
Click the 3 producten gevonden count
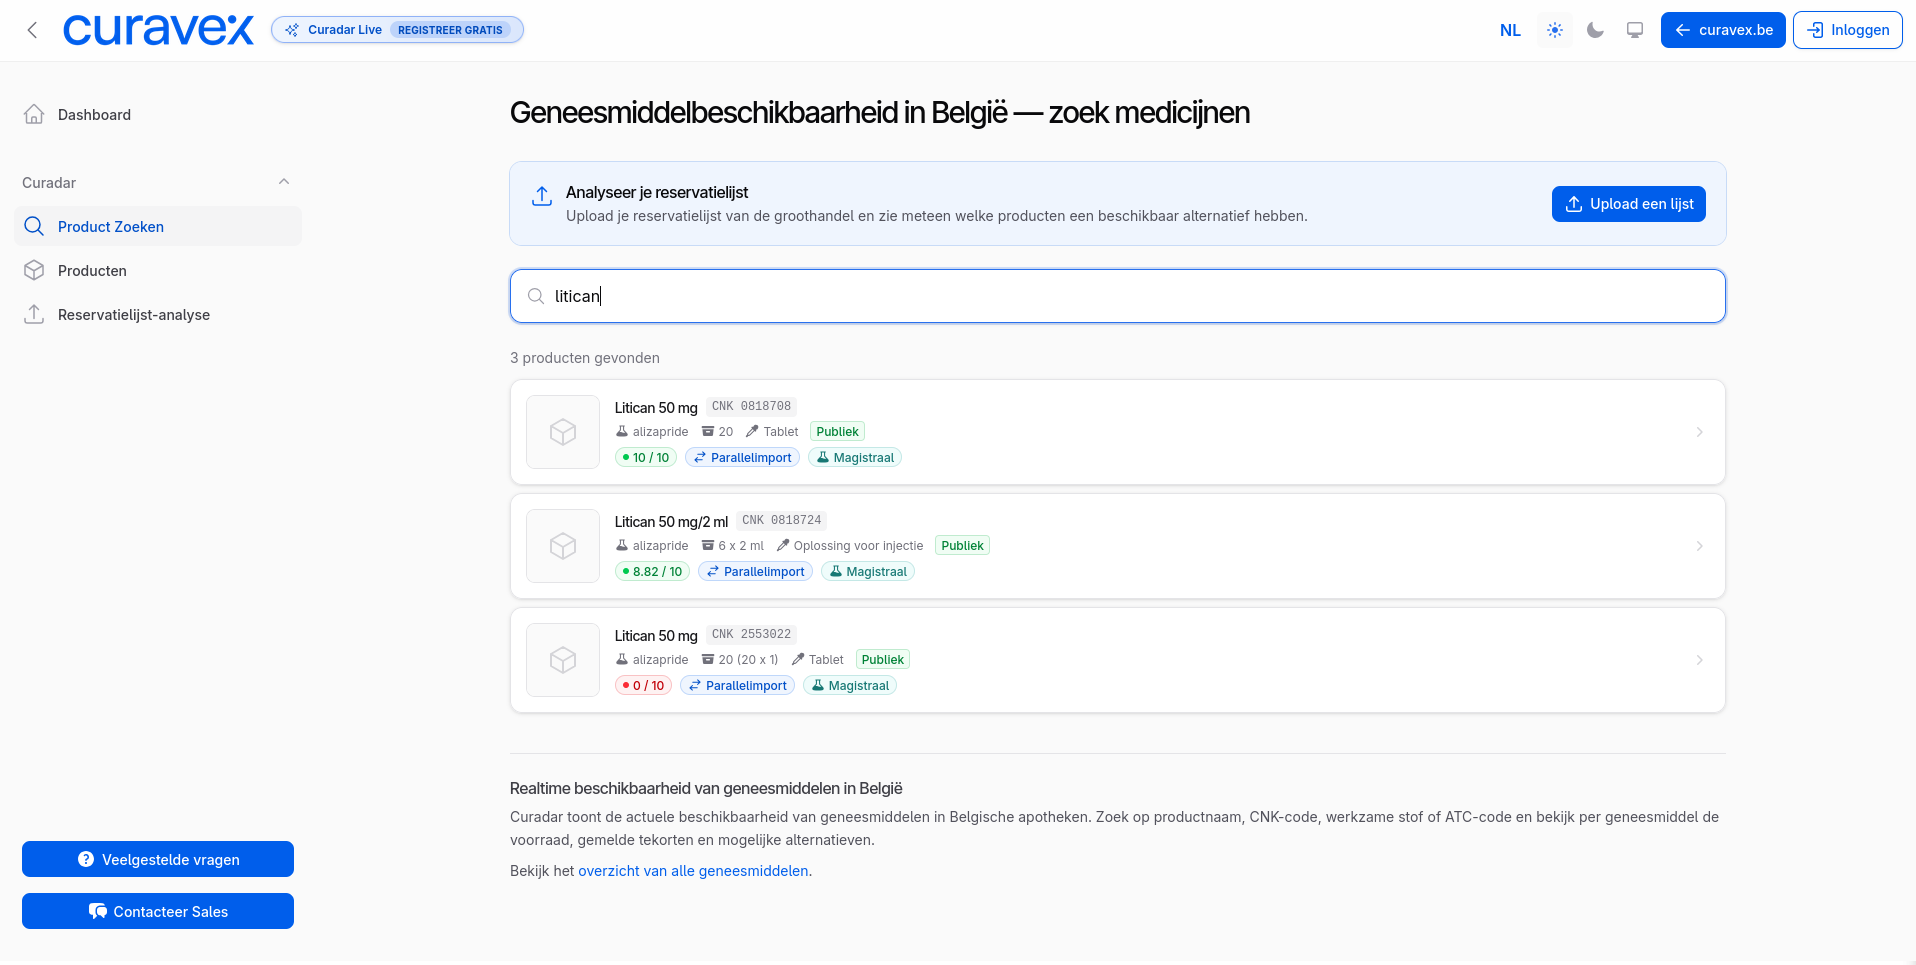585,358
